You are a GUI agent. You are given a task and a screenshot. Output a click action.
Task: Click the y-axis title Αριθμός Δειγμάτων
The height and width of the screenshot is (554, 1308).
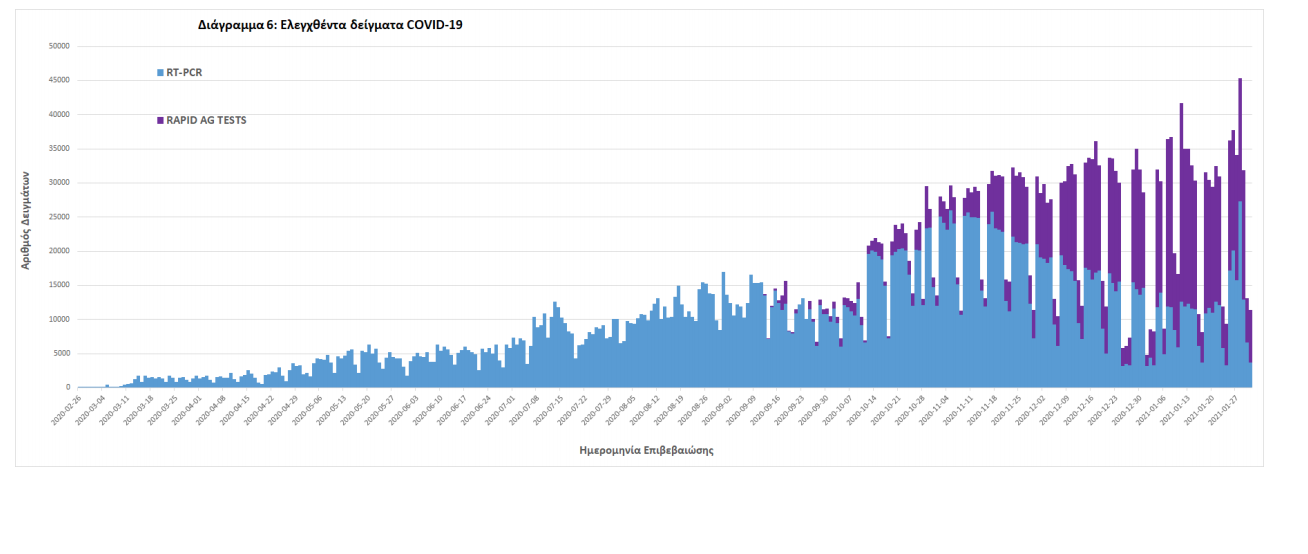(26, 220)
